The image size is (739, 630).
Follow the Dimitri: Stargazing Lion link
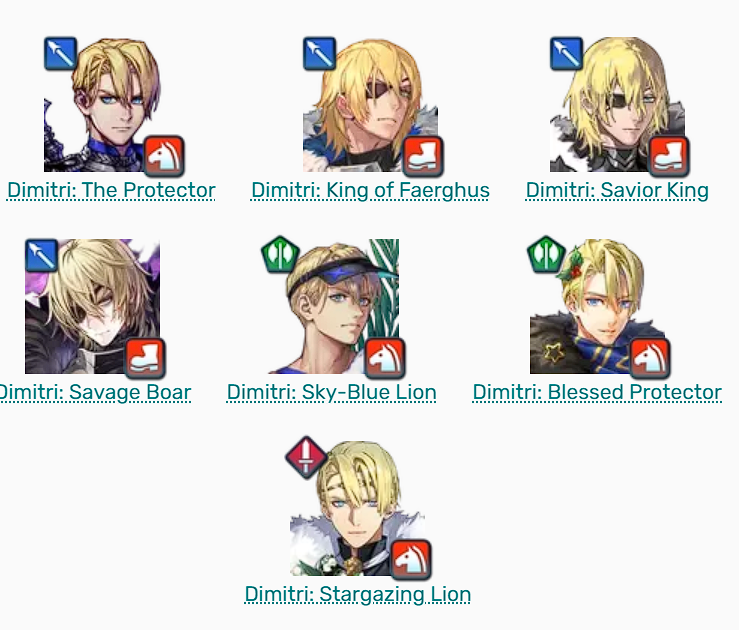(x=358, y=594)
